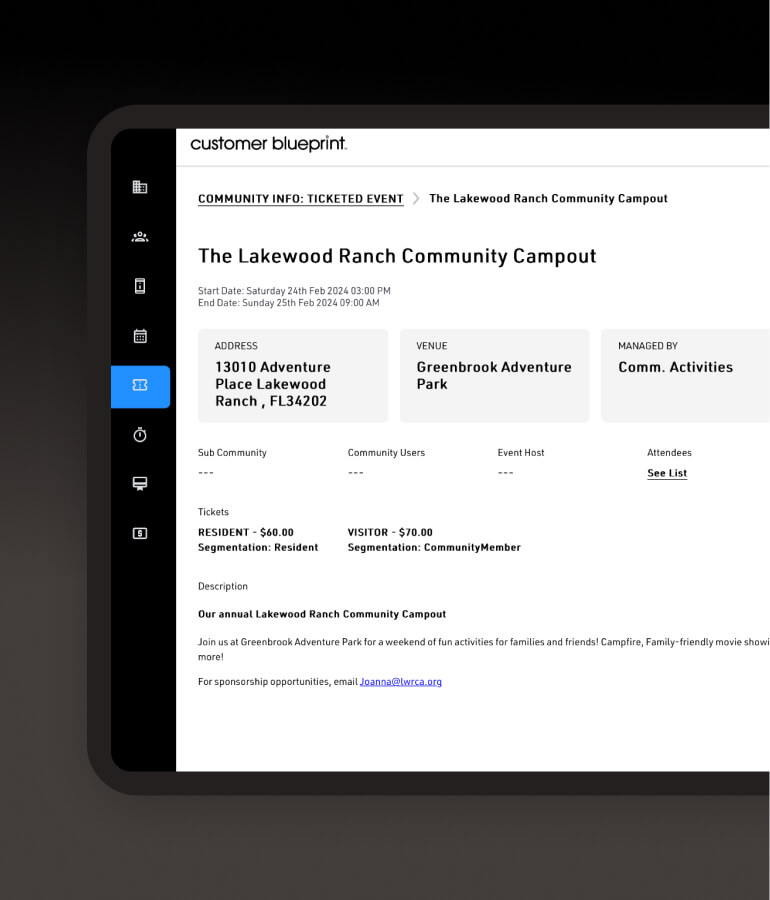The image size is (770, 900).
Task: Select the phone info sidebar icon
Action: (x=140, y=286)
